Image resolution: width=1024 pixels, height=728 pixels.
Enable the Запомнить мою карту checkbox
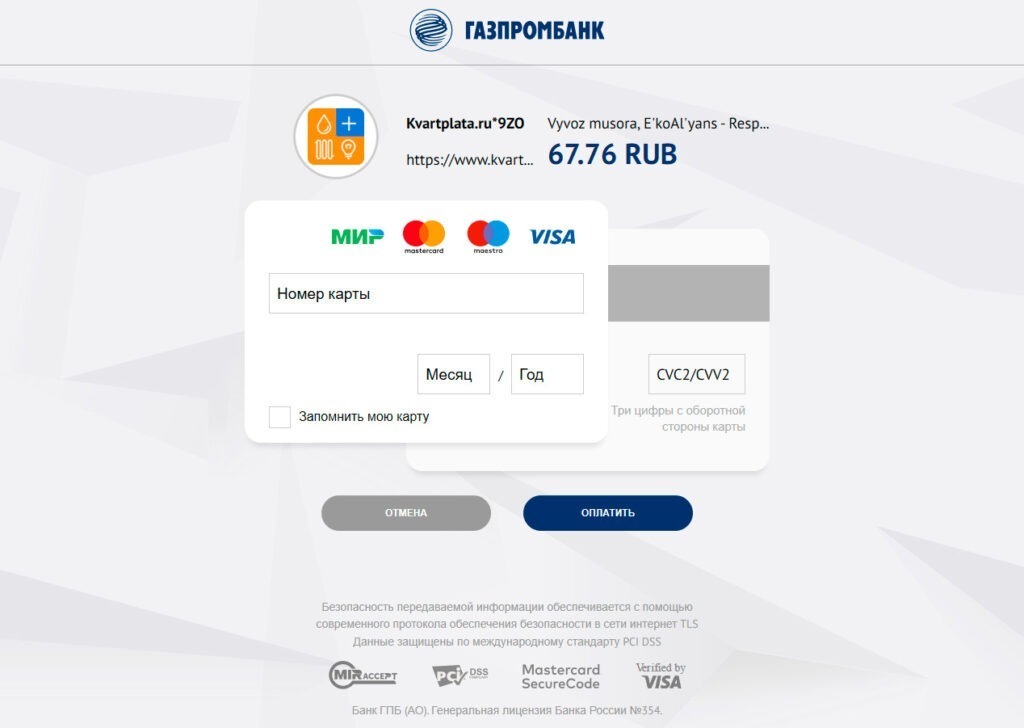tap(280, 417)
